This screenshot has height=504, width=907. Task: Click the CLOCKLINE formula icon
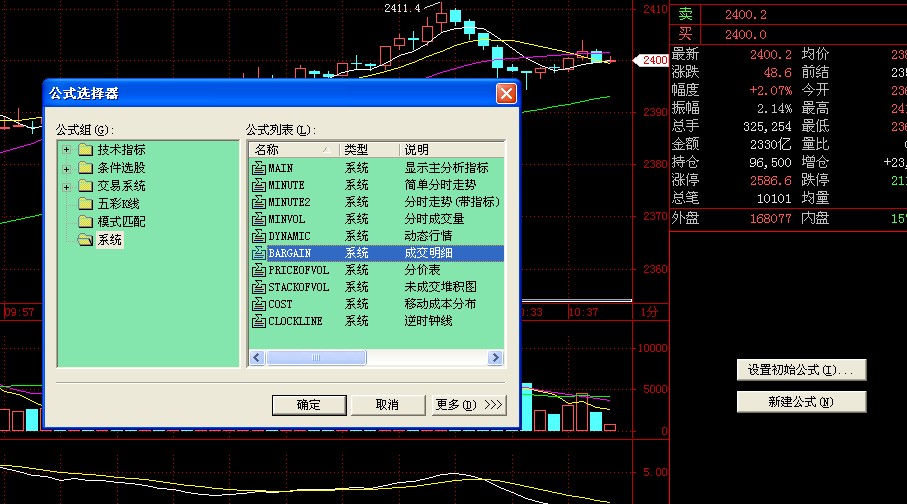coord(258,321)
